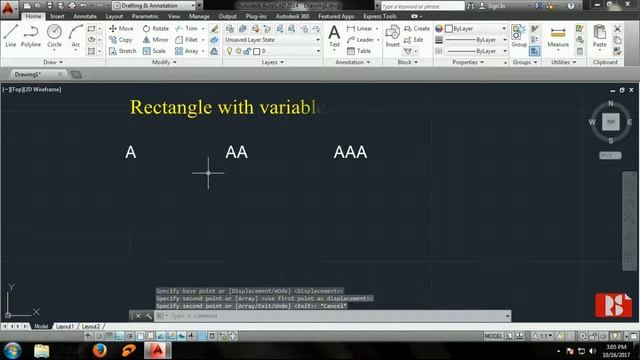The height and width of the screenshot is (360, 640).
Task: Click the keyword search field
Action: point(423,6)
